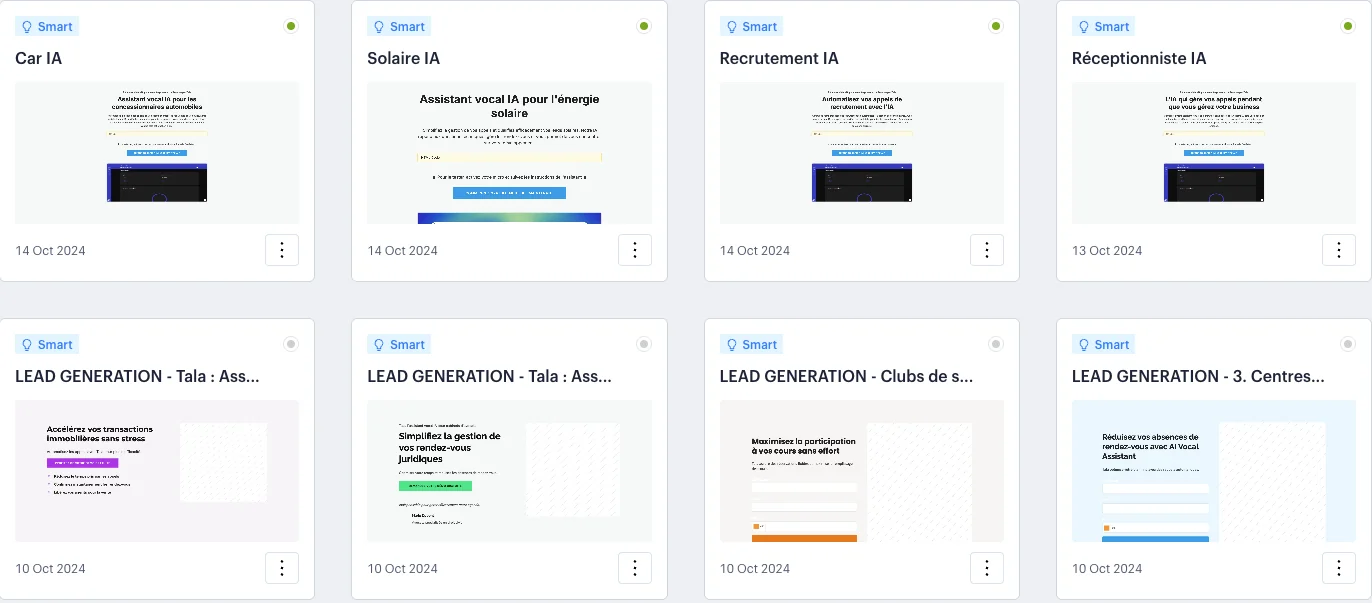This screenshot has height=603, width=1372.
Task: Click the 14 Oct 2024 date on Recrutement IA
Action: click(x=754, y=250)
